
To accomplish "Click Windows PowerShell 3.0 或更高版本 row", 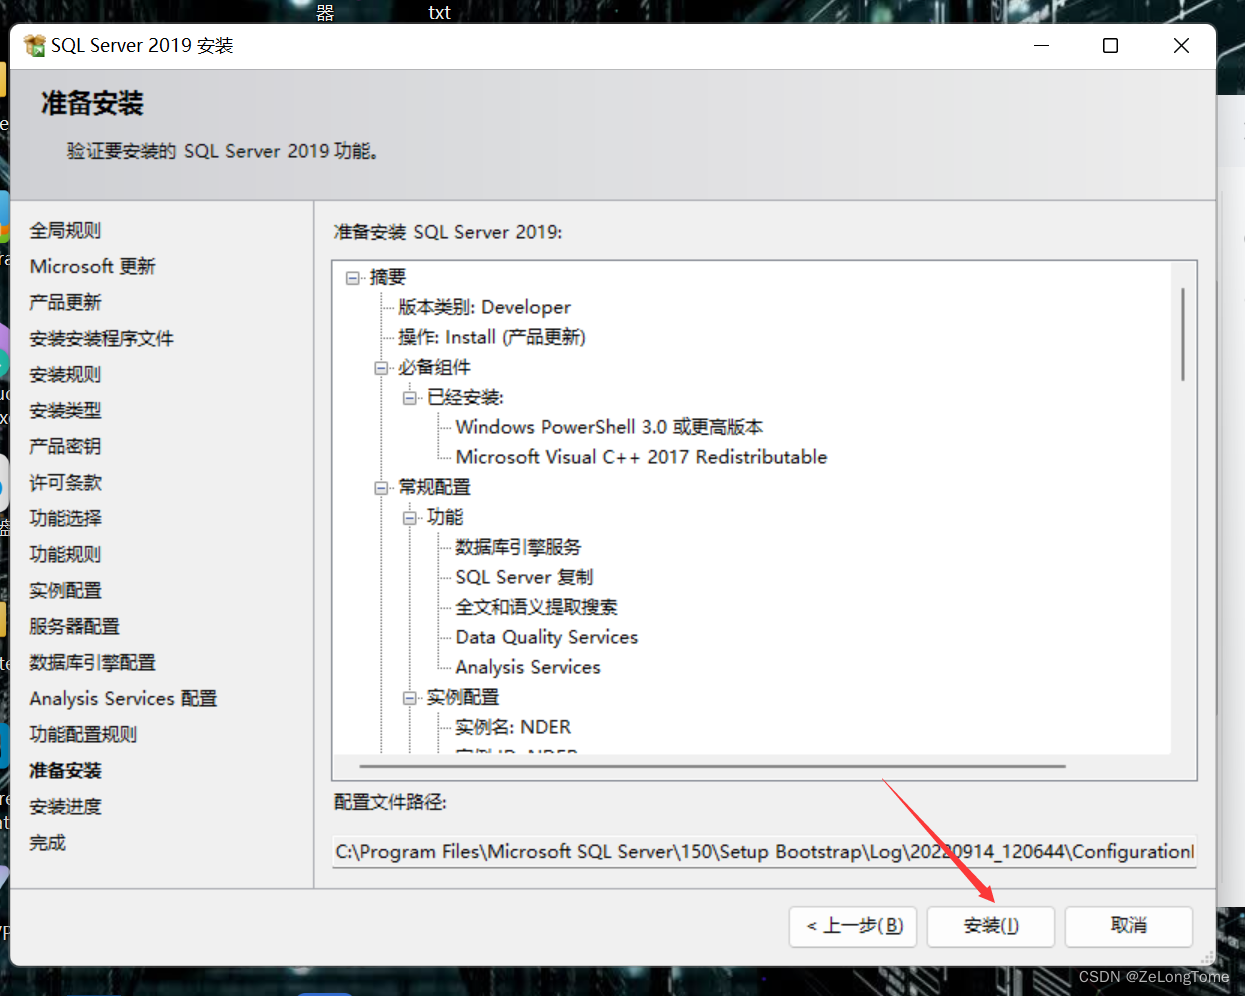I will click(609, 427).
